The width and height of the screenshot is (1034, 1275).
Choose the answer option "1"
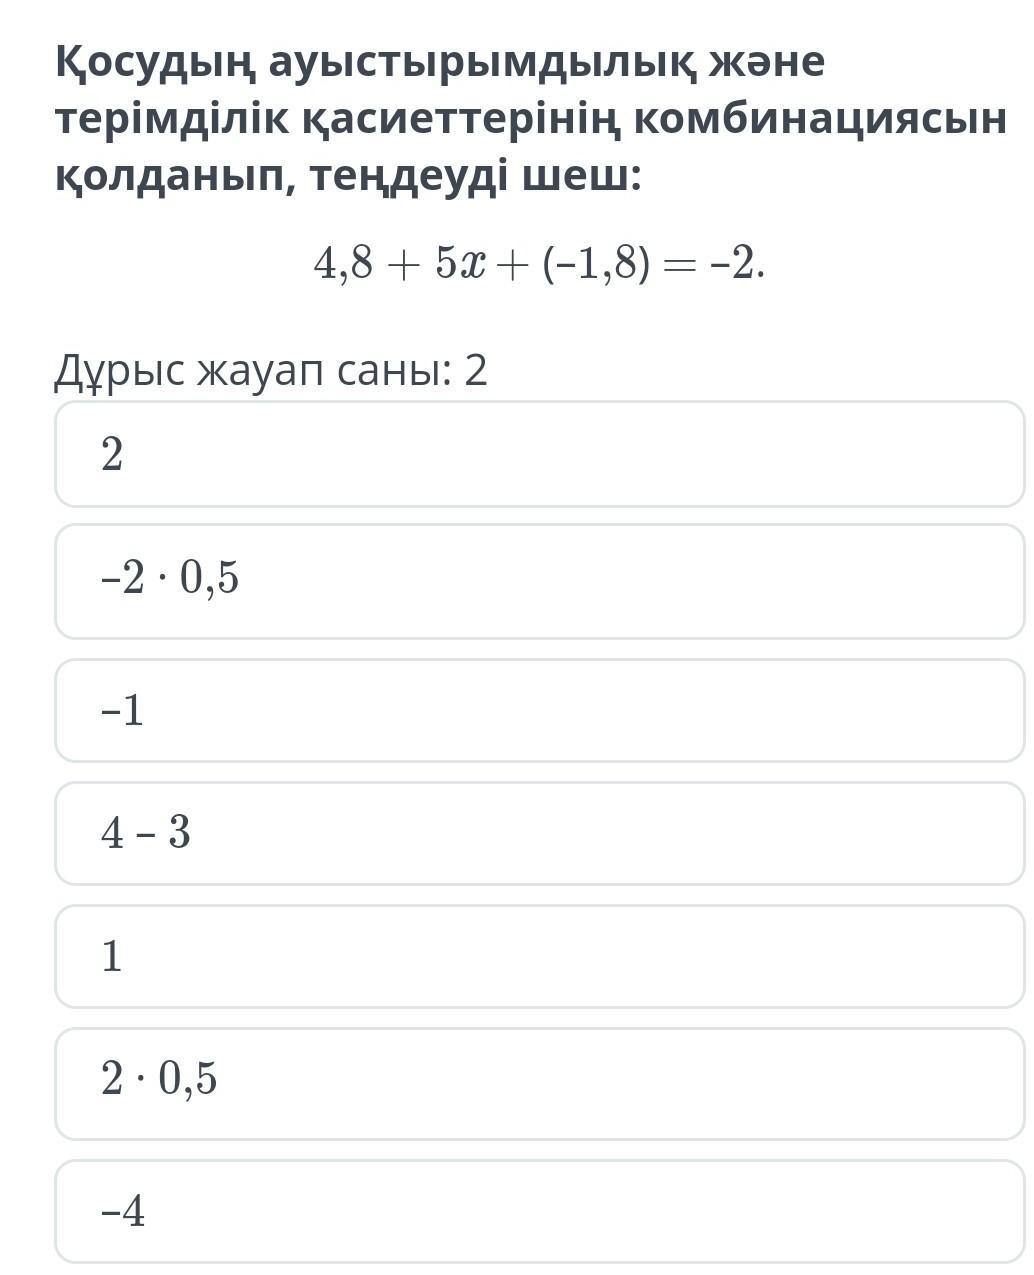540,956
